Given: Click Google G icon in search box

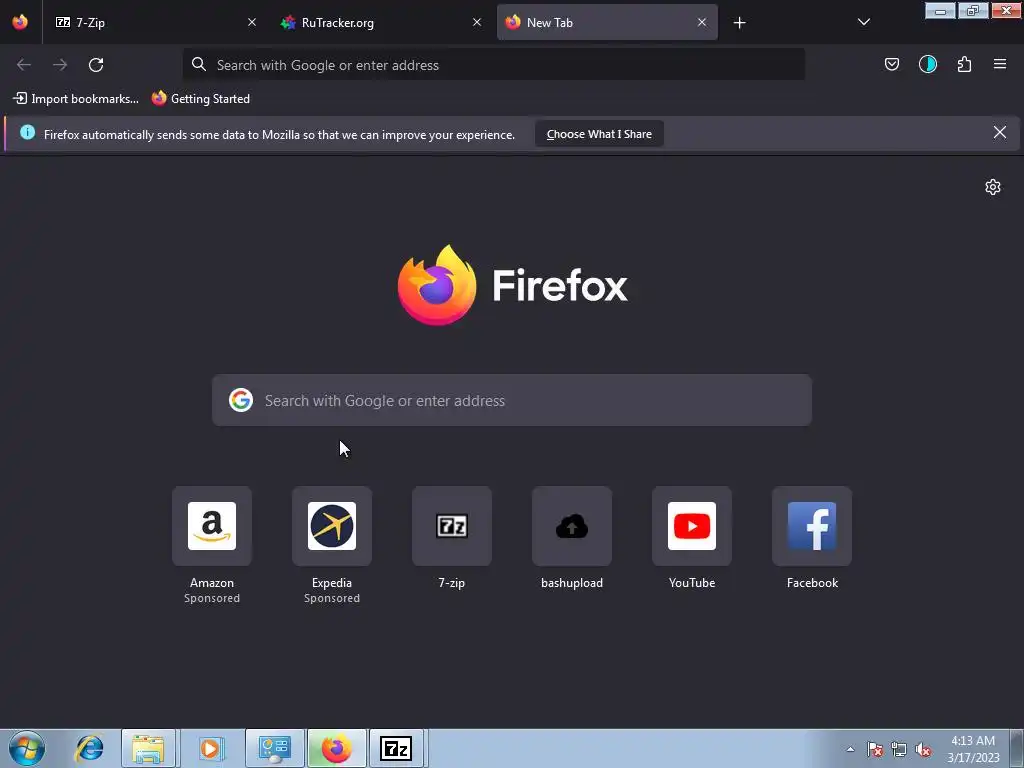Looking at the screenshot, I should coord(241,400).
